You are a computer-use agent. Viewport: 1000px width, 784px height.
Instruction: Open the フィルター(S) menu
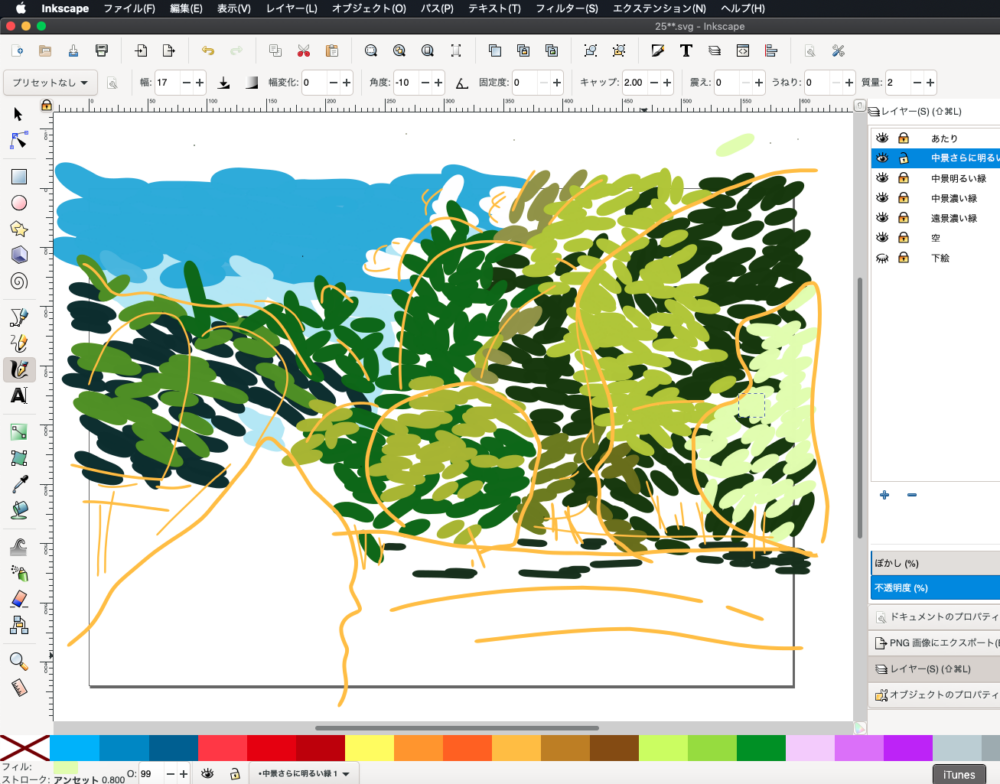566,8
